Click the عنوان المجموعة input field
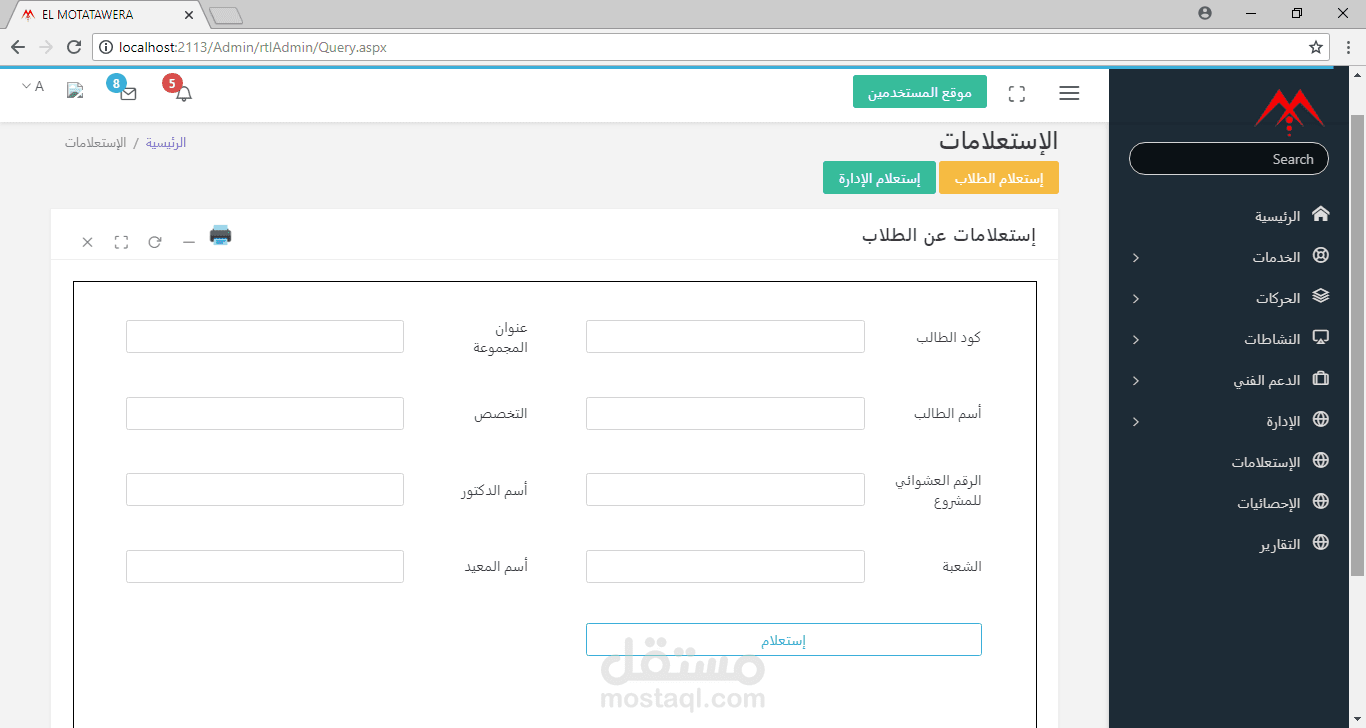 pos(265,337)
